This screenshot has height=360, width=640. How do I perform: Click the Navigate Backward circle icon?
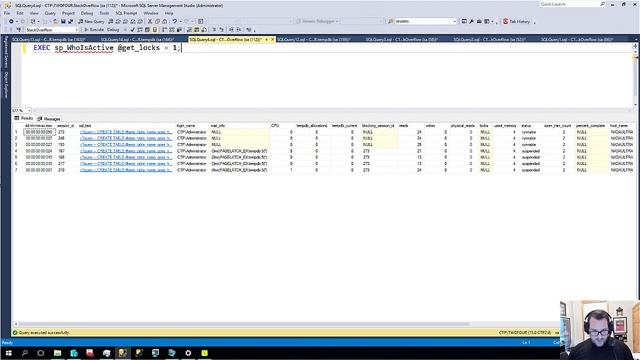point(11,21)
